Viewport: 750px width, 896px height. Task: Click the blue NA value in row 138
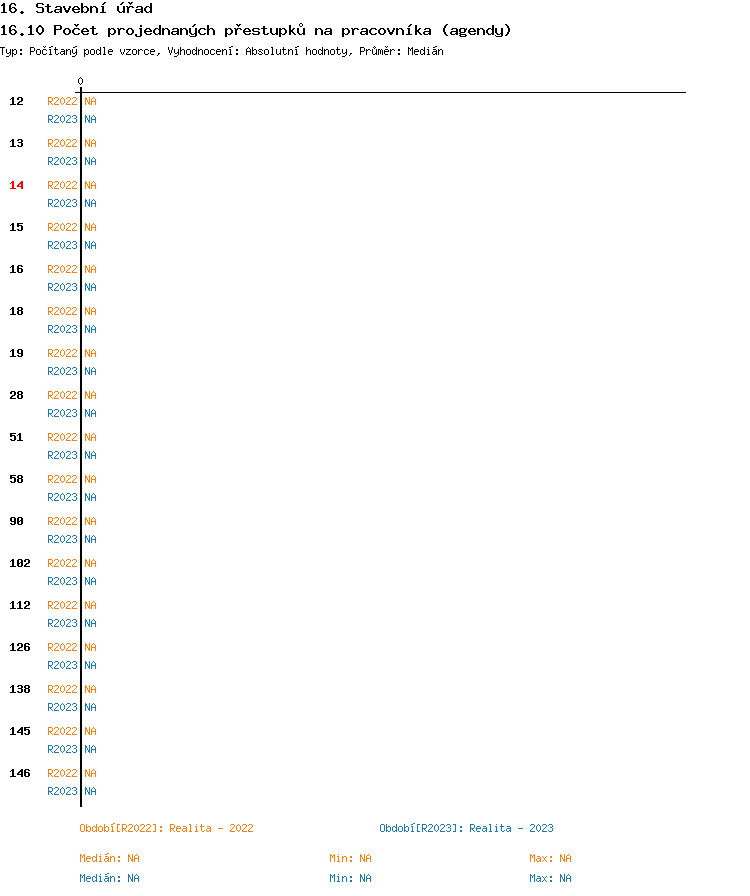coord(90,707)
